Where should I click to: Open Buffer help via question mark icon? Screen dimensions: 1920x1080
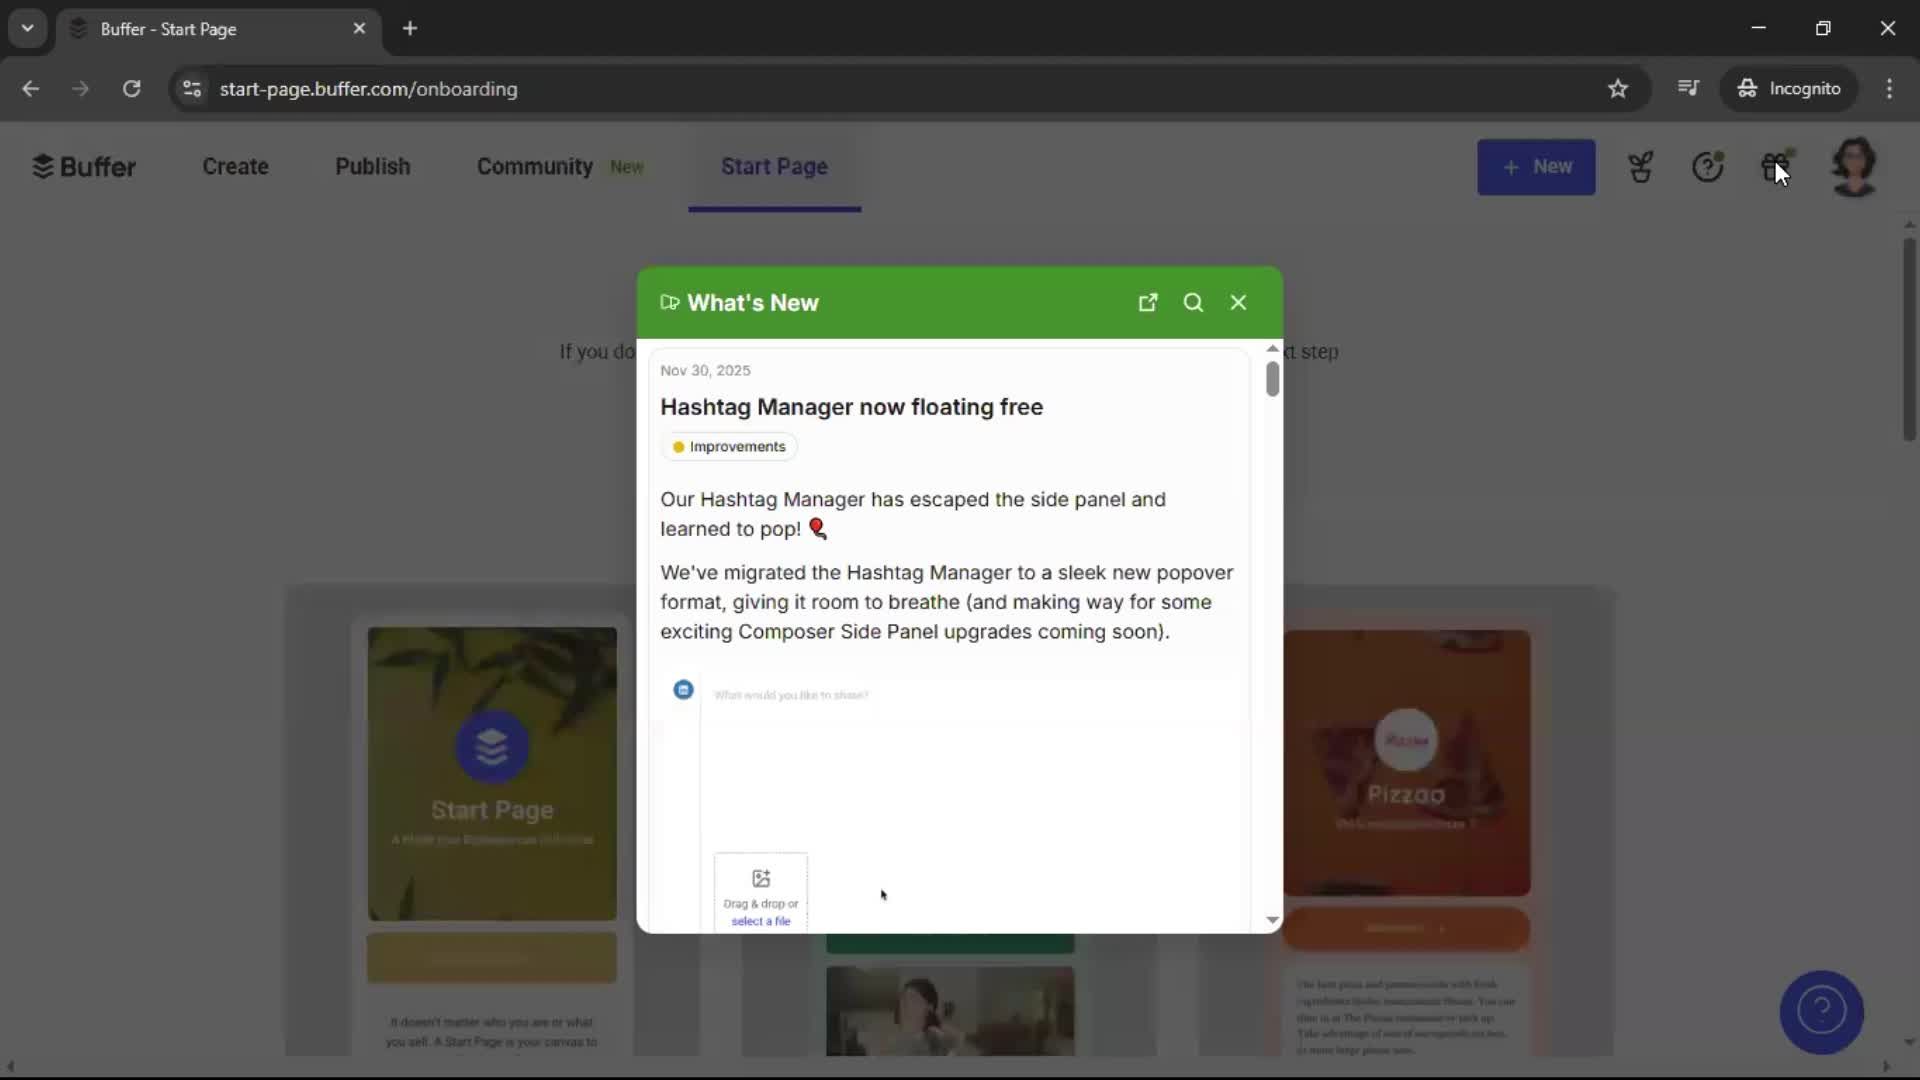1709,167
